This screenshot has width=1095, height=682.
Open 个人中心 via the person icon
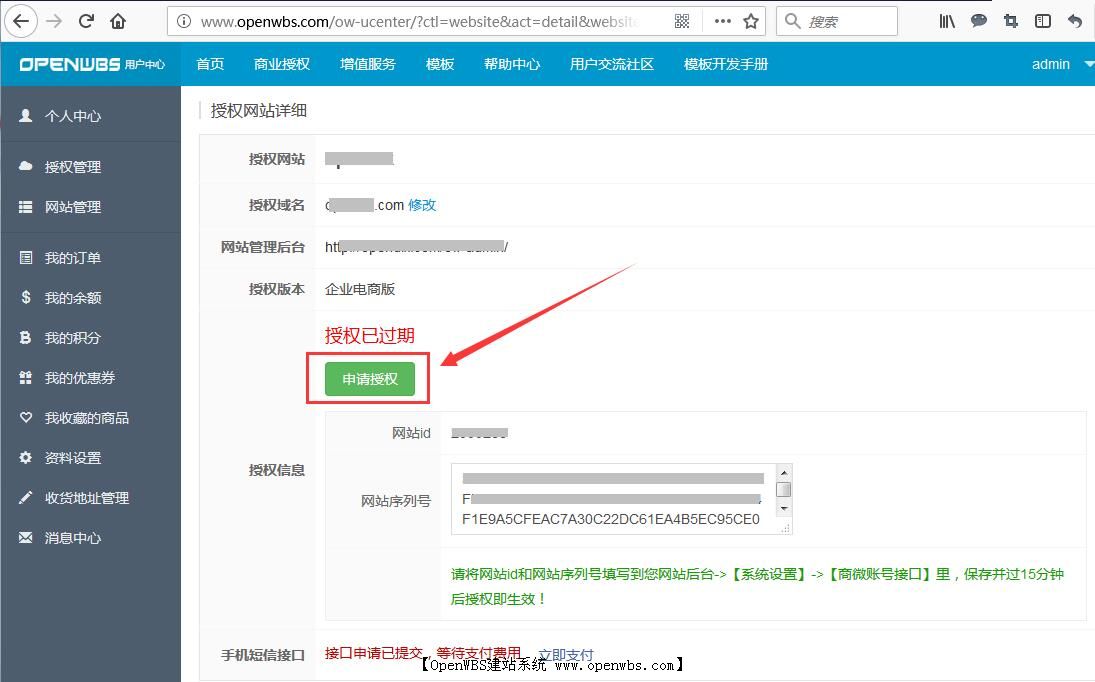coord(25,115)
